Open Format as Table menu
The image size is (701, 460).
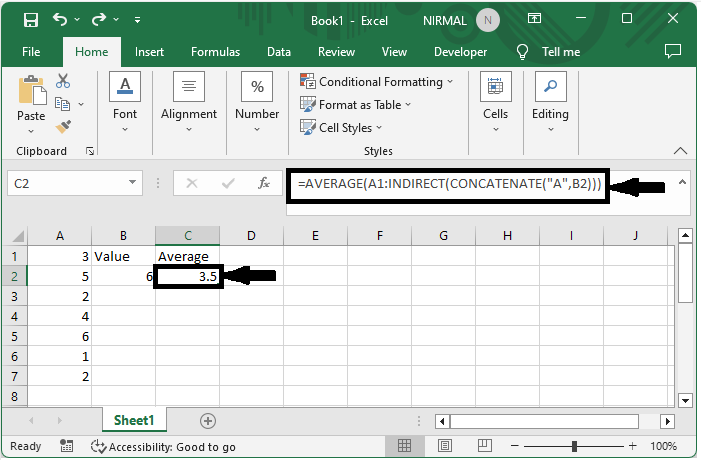click(x=355, y=105)
